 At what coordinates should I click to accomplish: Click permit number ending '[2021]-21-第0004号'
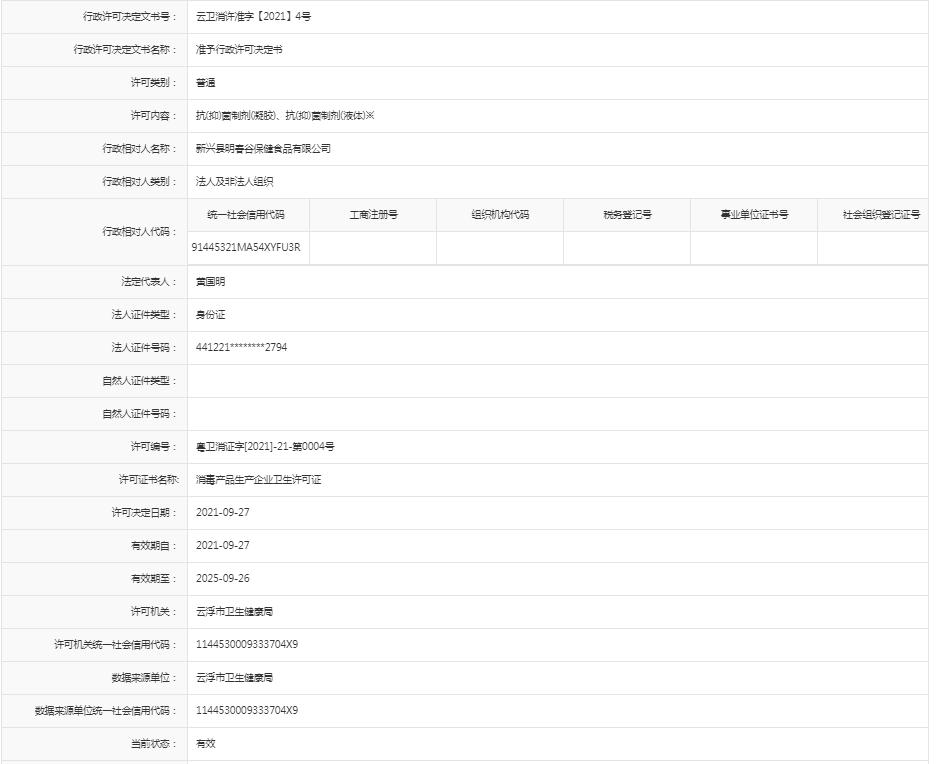click(x=265, y=446)
